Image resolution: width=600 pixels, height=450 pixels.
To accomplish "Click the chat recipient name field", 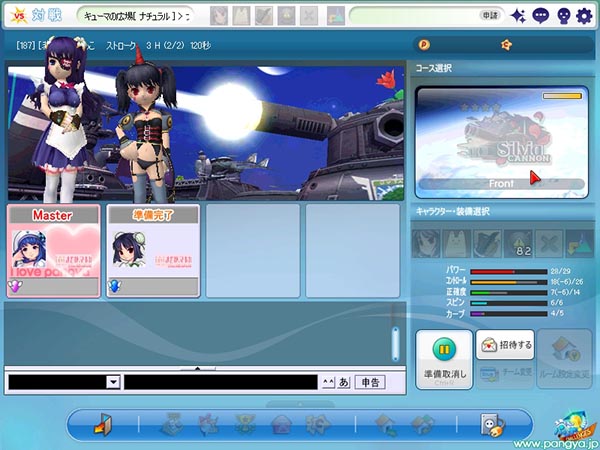I will [57, 382].
